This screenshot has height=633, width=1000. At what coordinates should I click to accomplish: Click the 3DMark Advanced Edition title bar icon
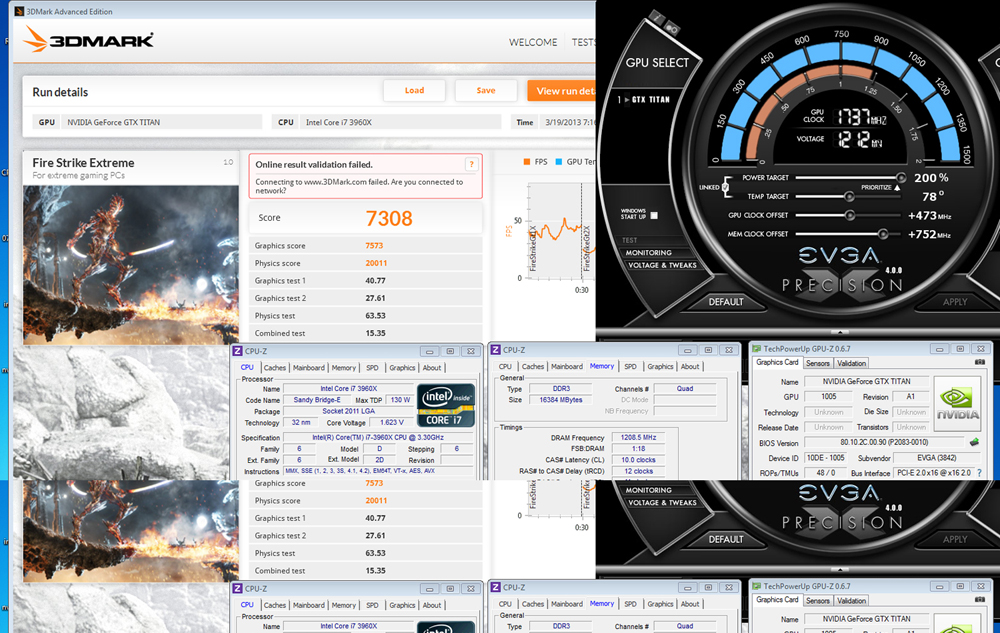click(19, 11)
